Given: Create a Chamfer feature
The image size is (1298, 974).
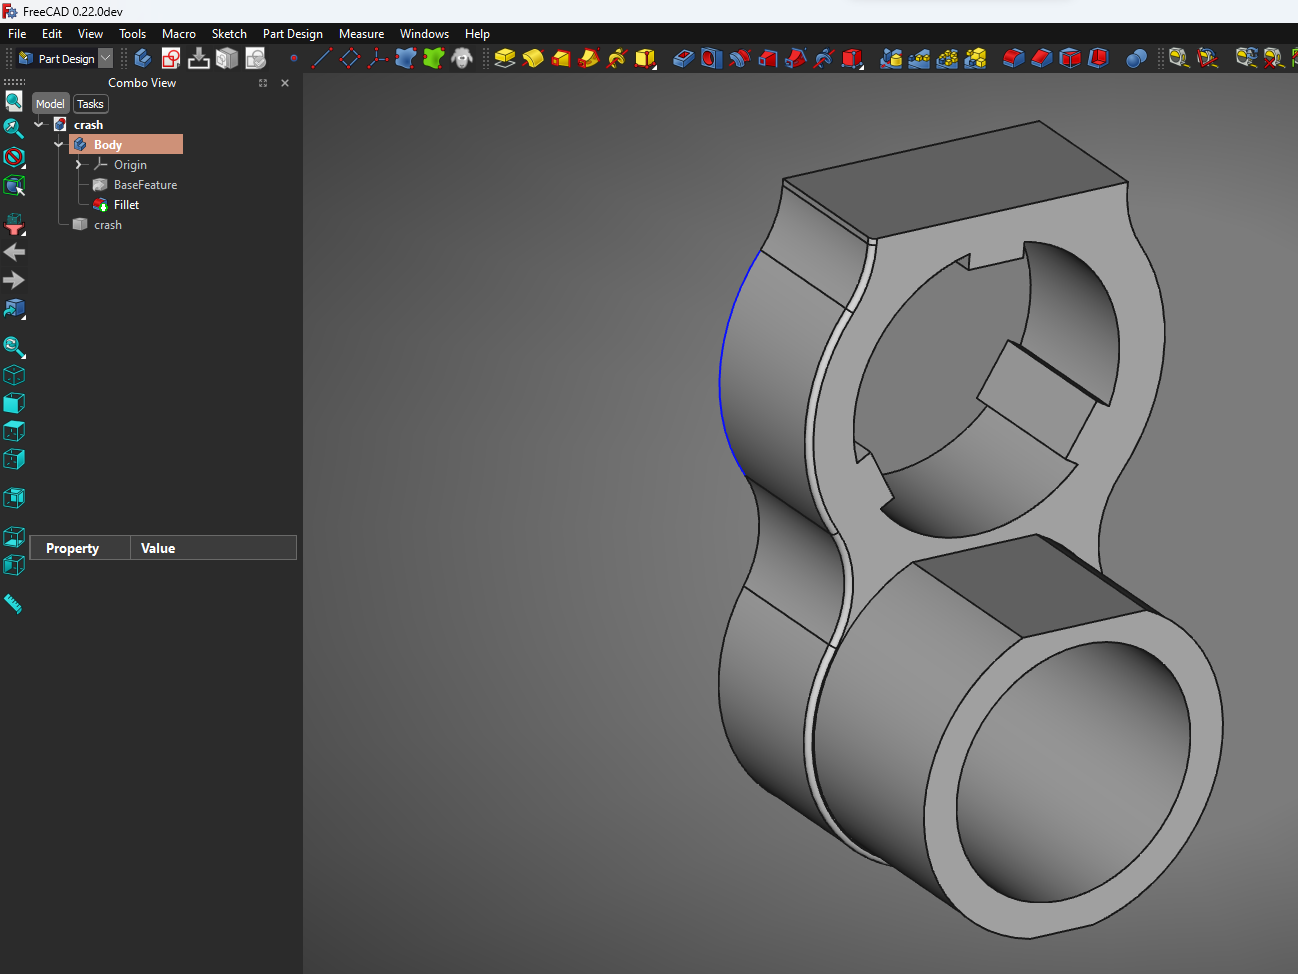Looking at the screenshot, I should (1041, 58).
